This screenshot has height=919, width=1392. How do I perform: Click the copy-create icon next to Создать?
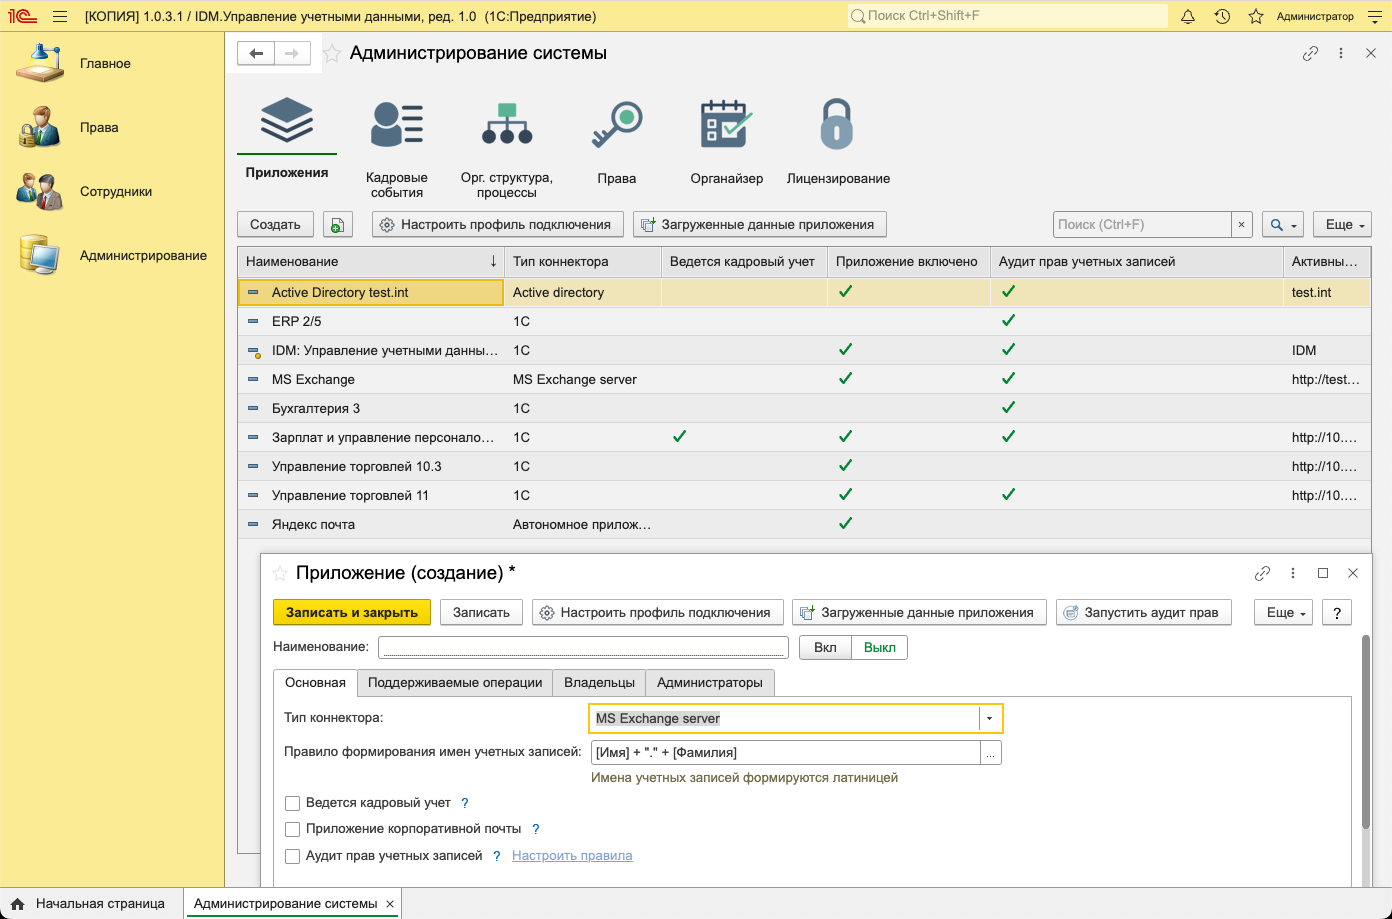click(x=338, y=225)
